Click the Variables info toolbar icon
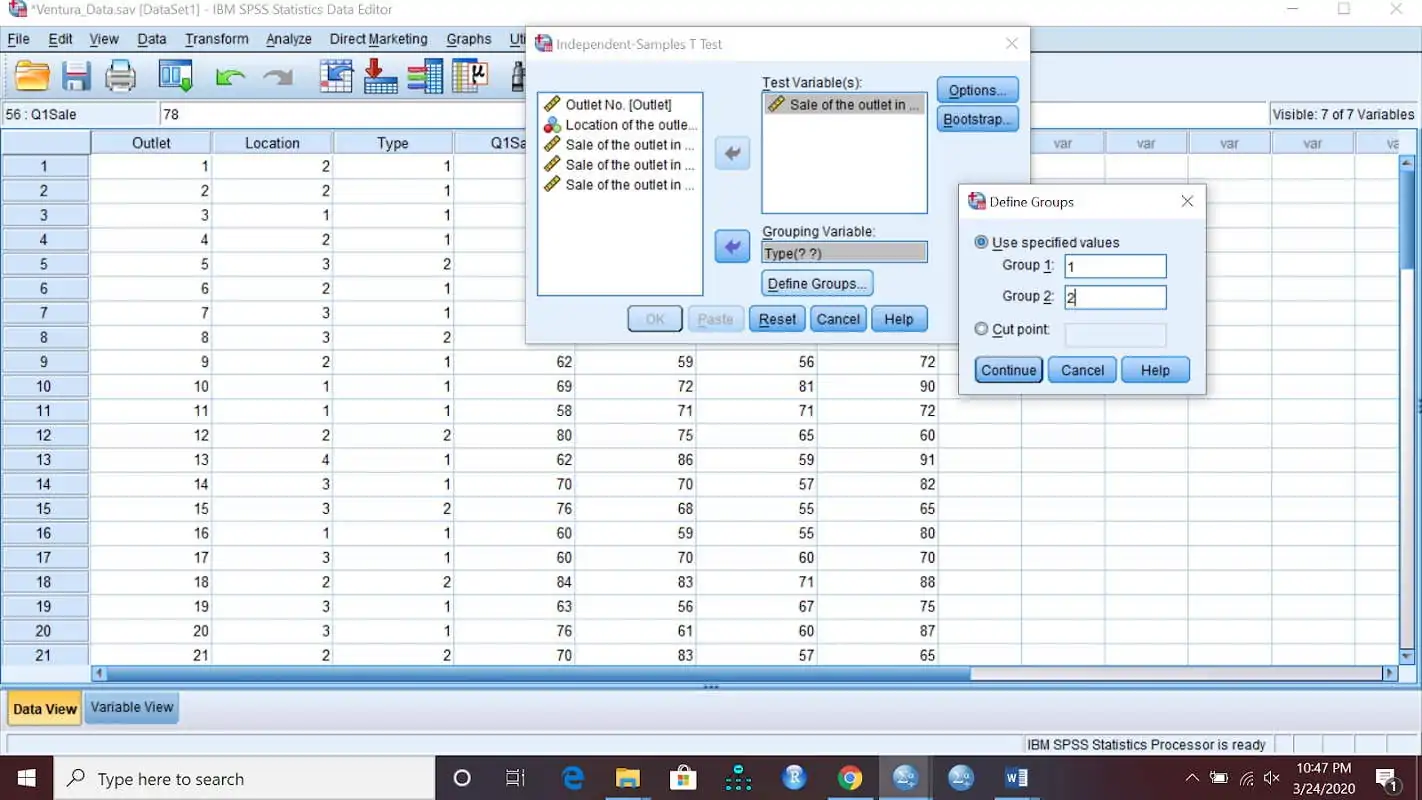This screenshot has height=800, width=1422. pos(424,76)
